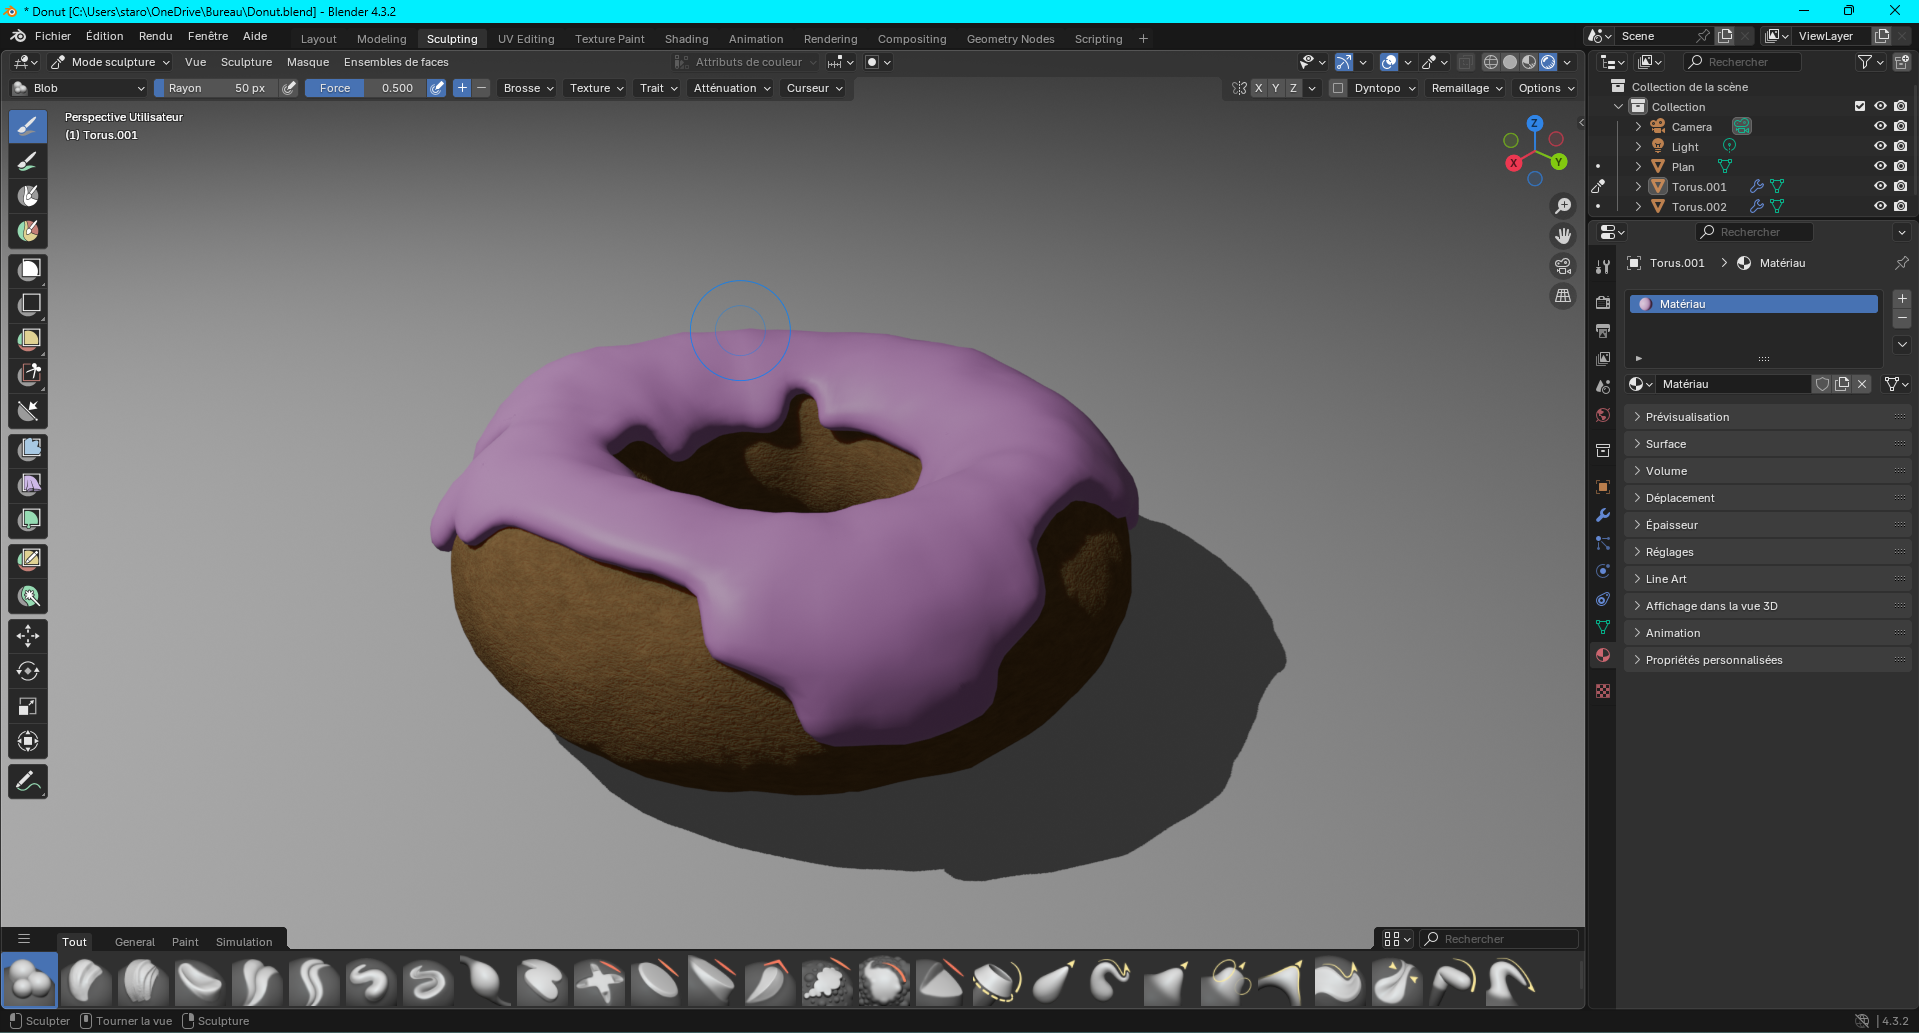
Task: Expand the Torus.001 outliner entry
Action: 1637,187
